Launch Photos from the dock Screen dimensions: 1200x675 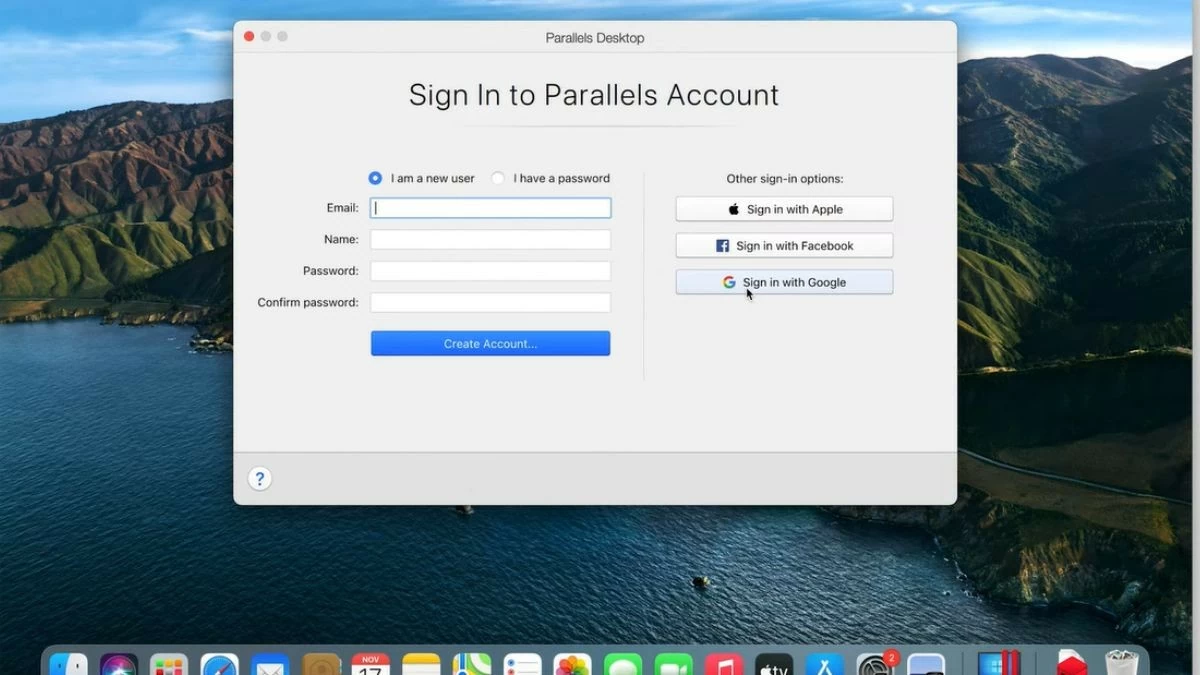tap(573, 665)
